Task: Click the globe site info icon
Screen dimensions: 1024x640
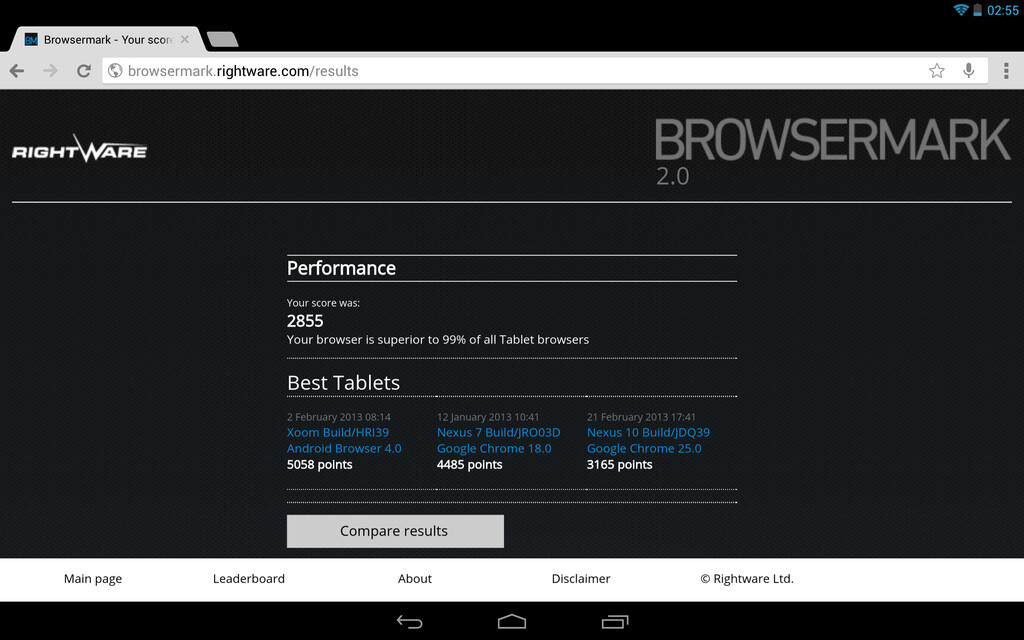Action: pyautogui.click(x=115, y=71)
